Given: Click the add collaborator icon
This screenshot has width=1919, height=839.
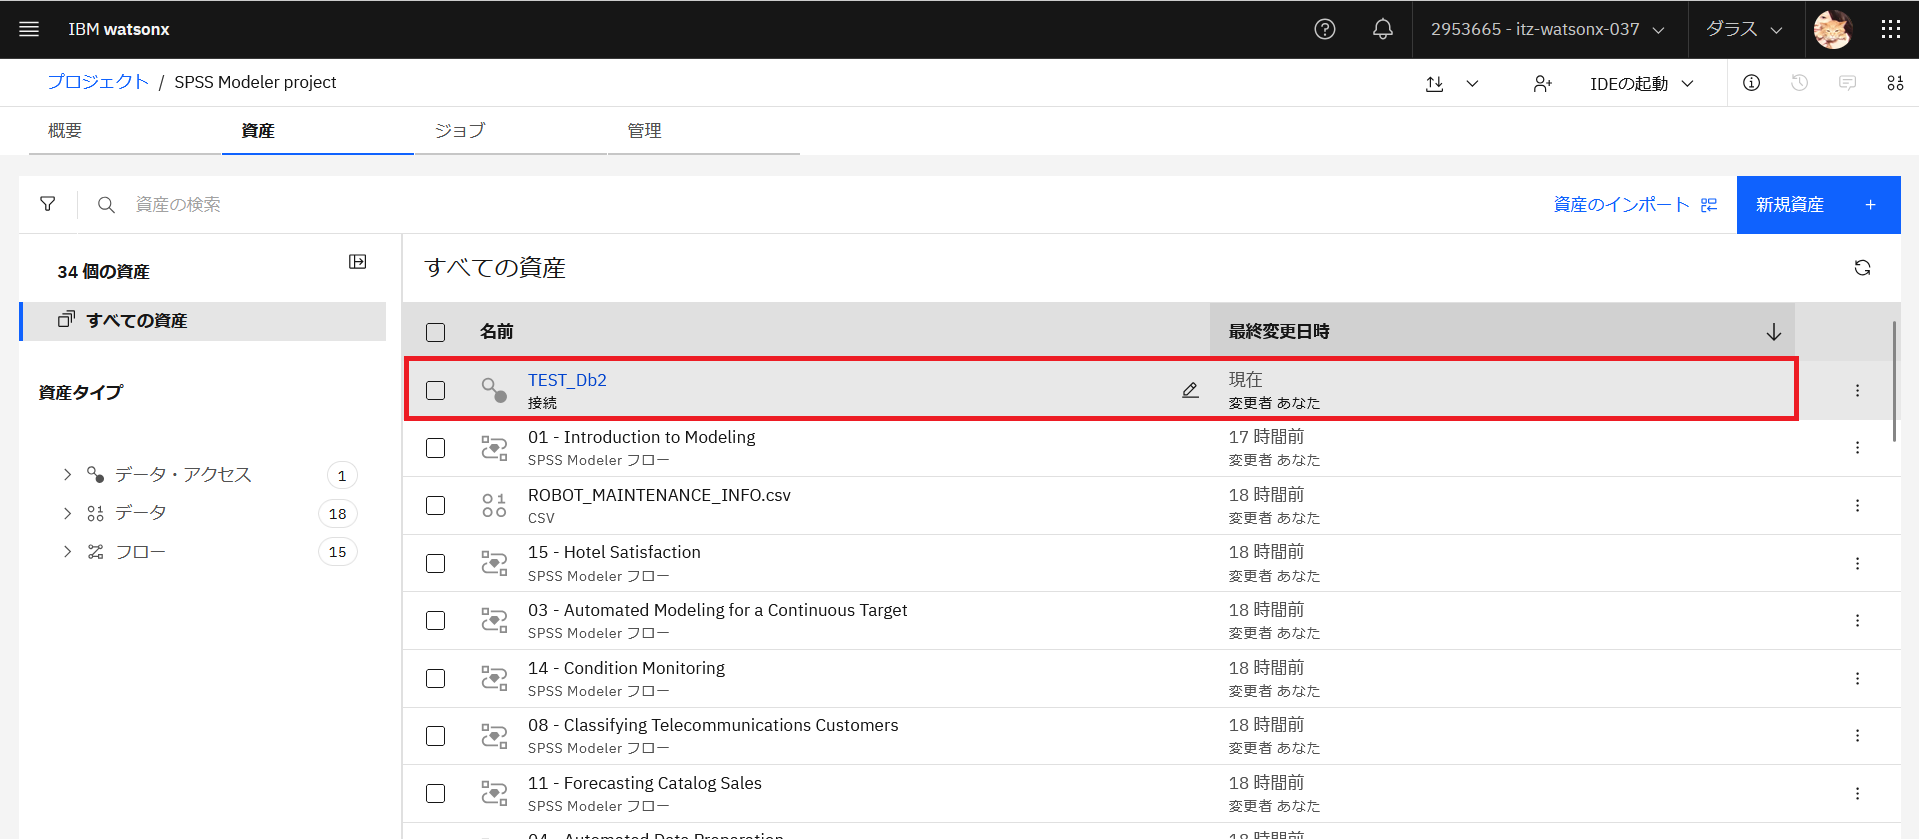Looking at the screenshot, I should (x=1543, y=84).
